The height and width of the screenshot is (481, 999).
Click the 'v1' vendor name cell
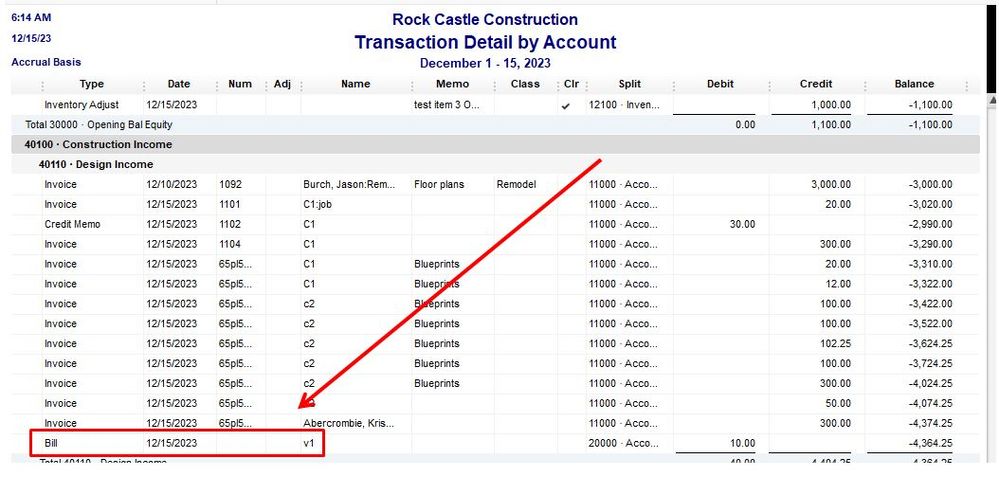pos(309,443)
